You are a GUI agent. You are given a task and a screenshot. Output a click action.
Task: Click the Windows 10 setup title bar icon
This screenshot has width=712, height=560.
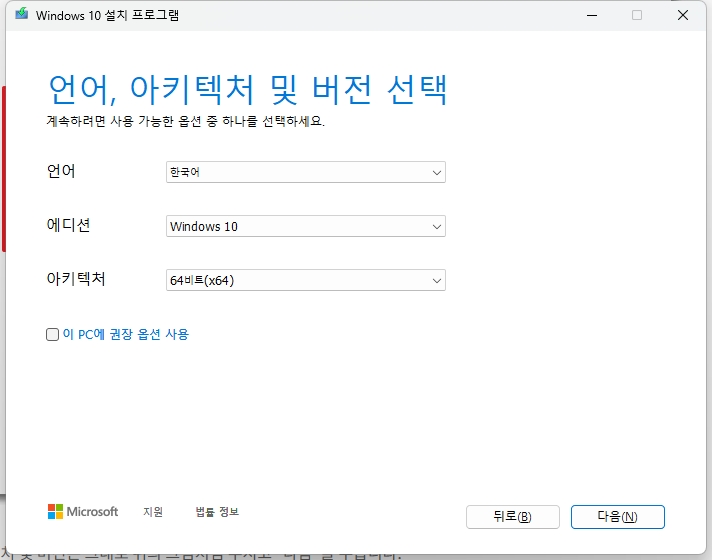pyautogui.click(x=21, y=14)
